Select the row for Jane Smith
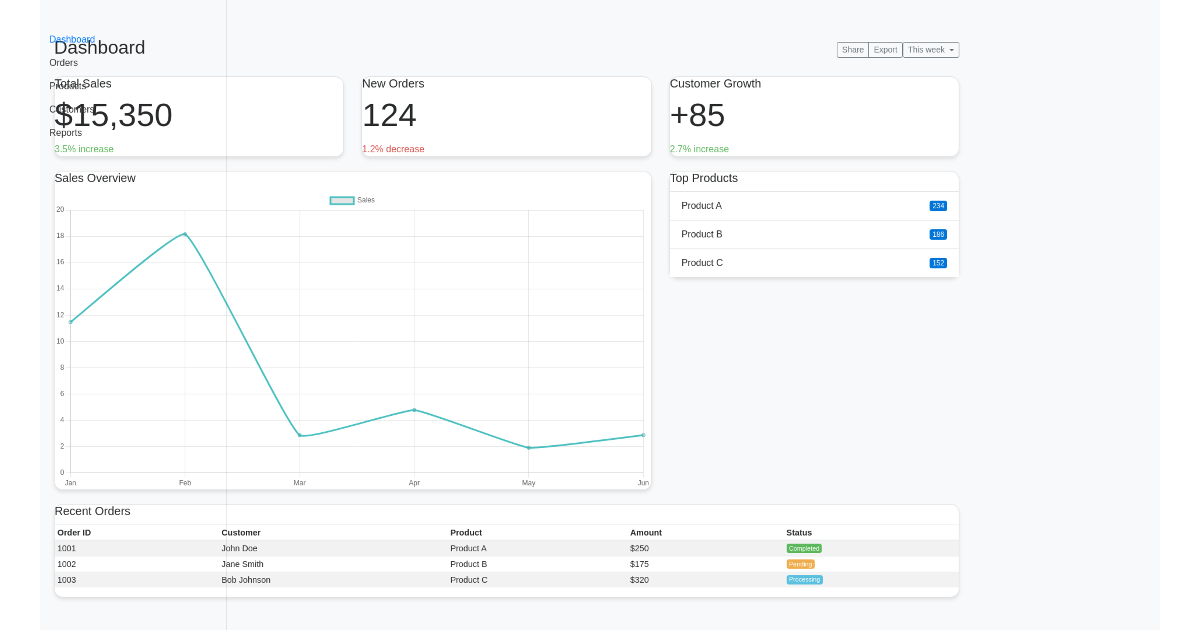The height and width of the screenshot is (630, 1200). pos(400,564)
